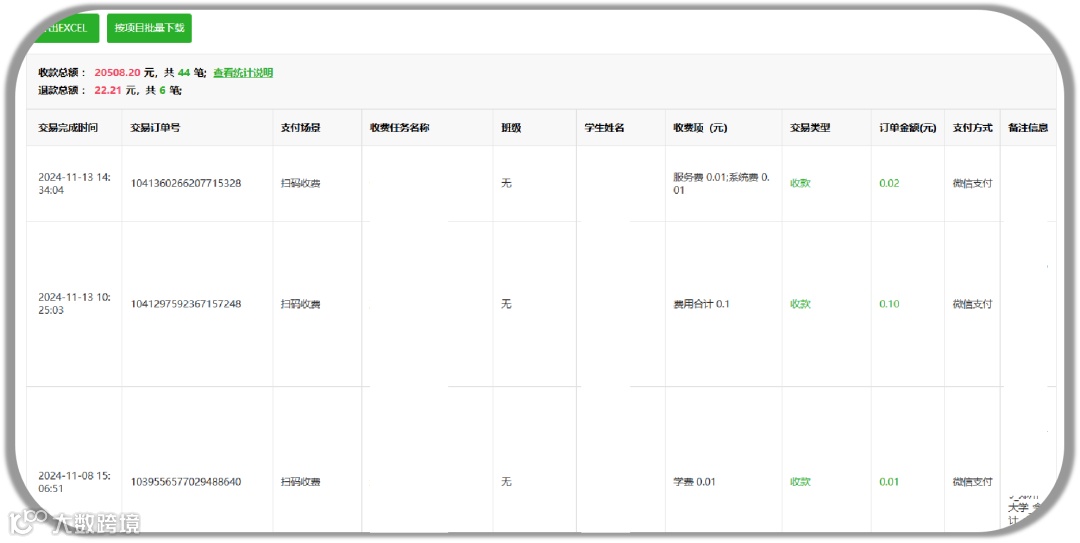Click the refund total value 22.21
Image resolution: width=1080 pixels, height=543 pixels.
point(107,90)
